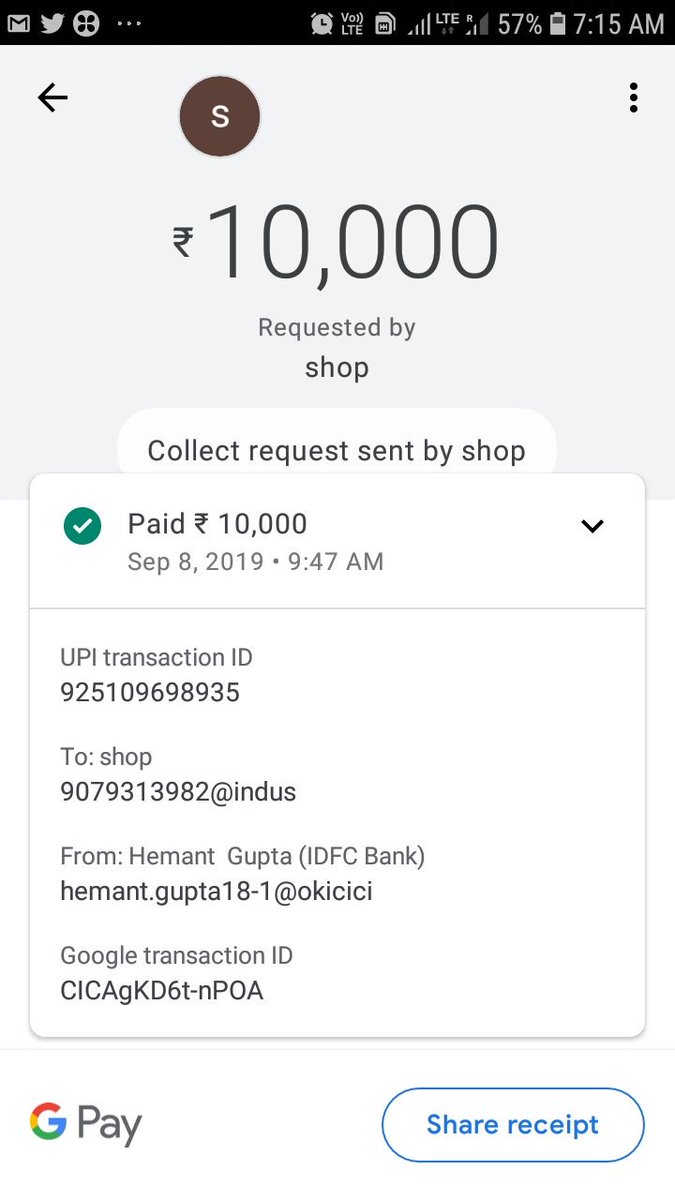
Task: Tap the Google transaction ID value
Action: coord(162,990)
